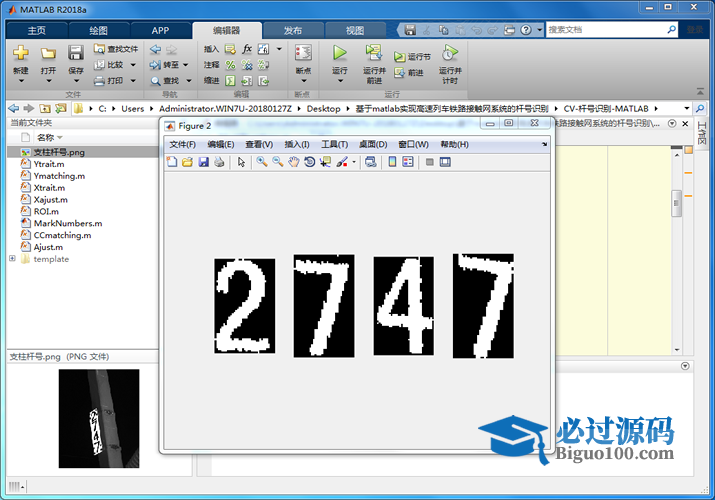Toggle Insert Legend in Figure toolbar

(x=408, y=162)
